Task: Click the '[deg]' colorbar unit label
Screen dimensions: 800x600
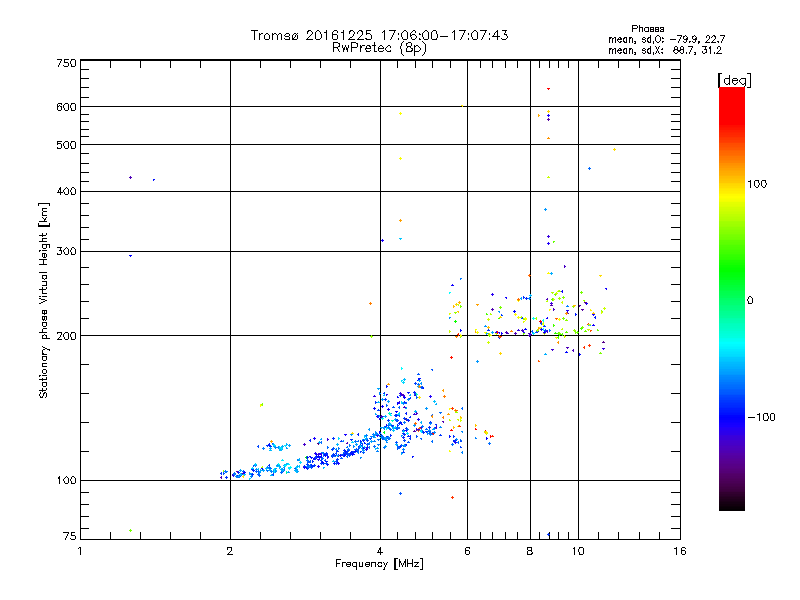Action: pyautogui.click(x=734, y=80)
